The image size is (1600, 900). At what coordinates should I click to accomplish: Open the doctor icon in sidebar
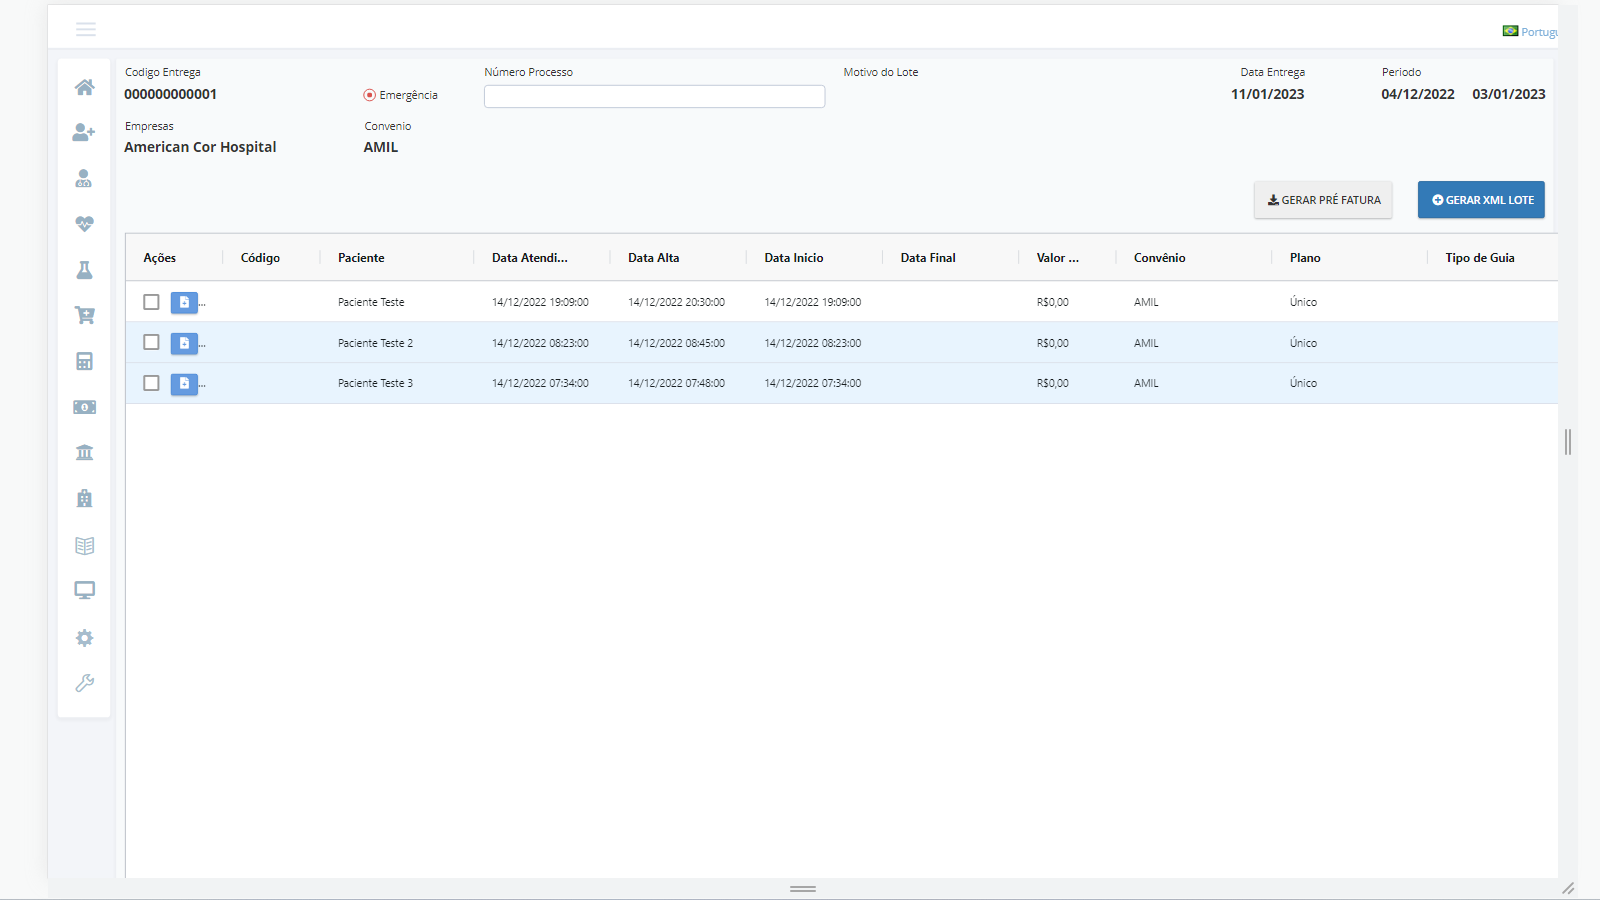[84, 179]
